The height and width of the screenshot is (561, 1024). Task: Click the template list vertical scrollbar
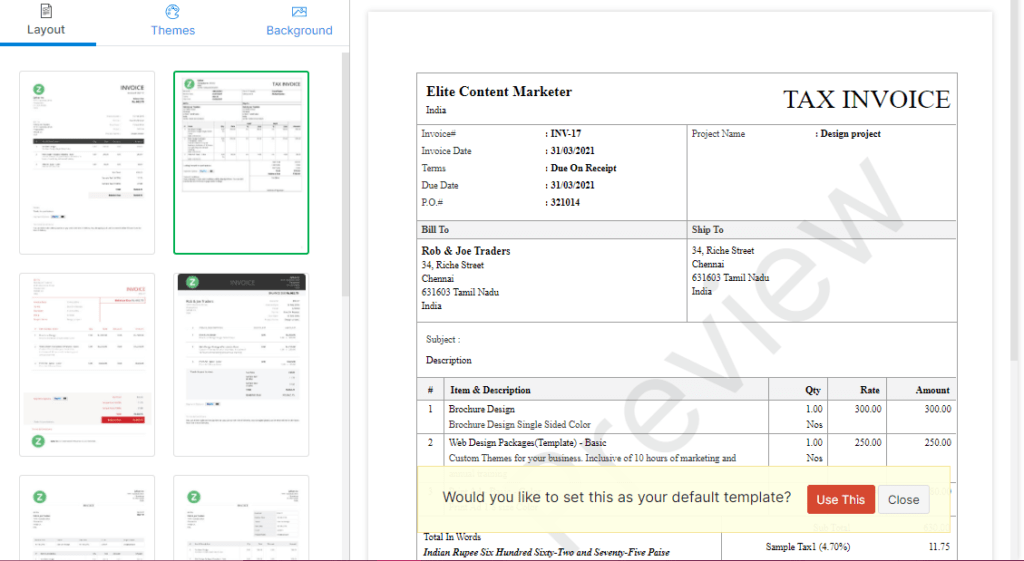[346, 170]
